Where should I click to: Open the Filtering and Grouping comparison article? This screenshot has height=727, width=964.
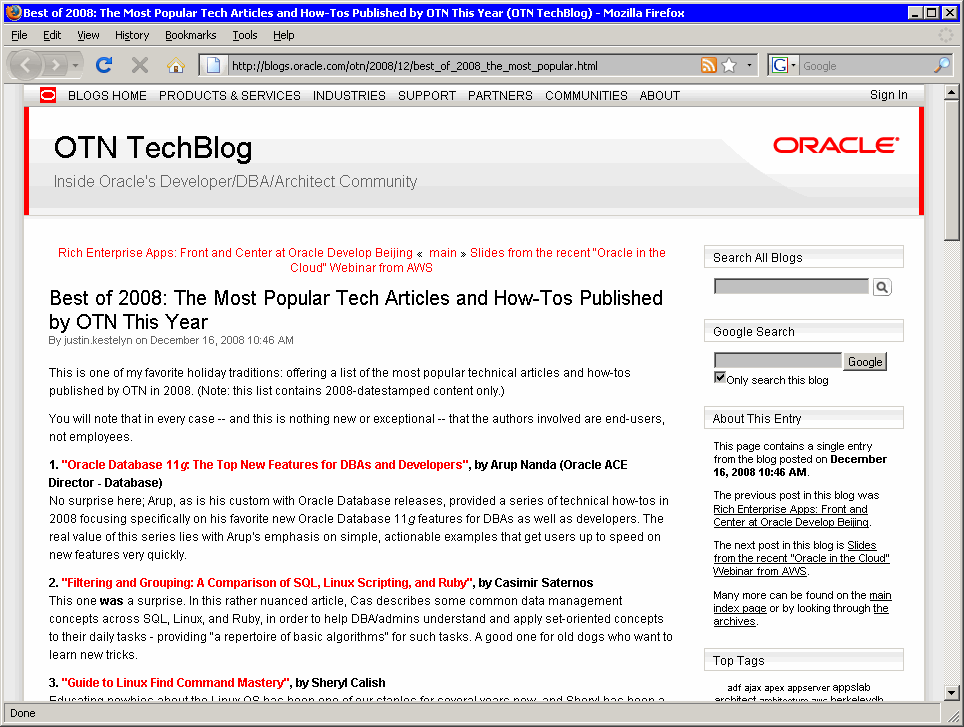coord(267,583)
